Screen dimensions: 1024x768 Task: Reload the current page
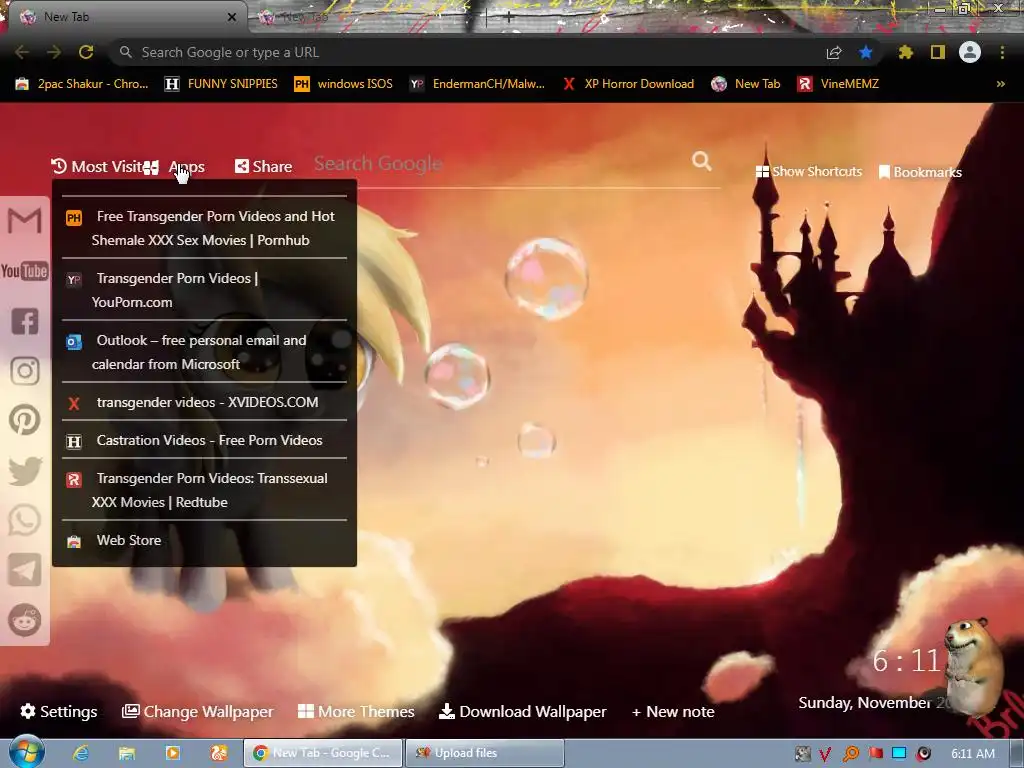(x=86, y=52)
